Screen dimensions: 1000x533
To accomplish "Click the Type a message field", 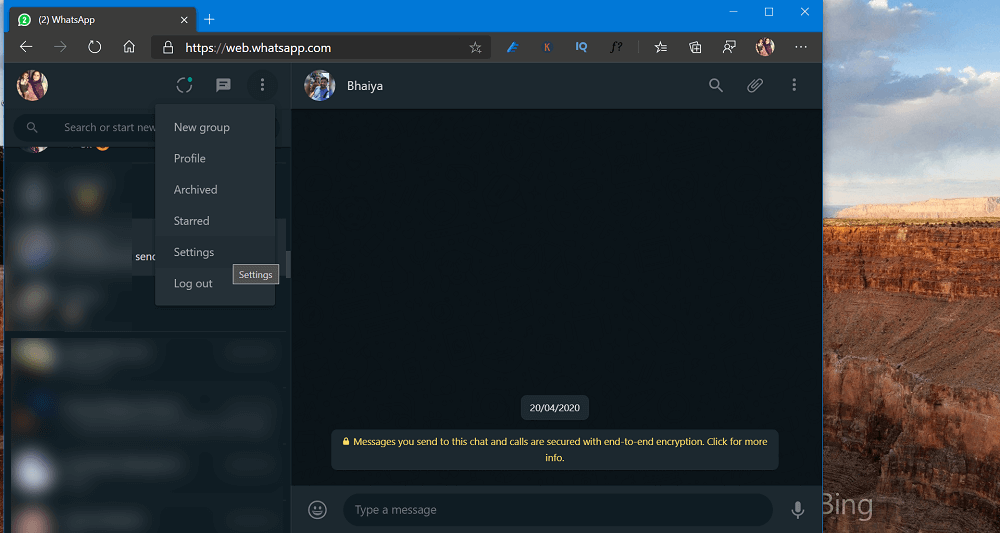I will [x=558, y=509].
